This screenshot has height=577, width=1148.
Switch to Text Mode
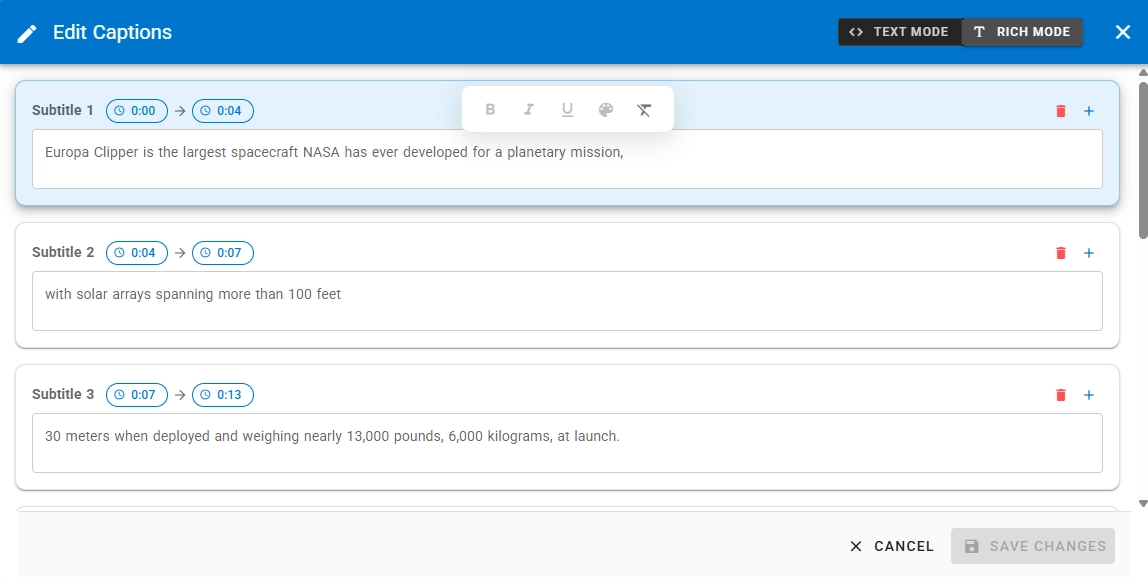coord(899,32)
